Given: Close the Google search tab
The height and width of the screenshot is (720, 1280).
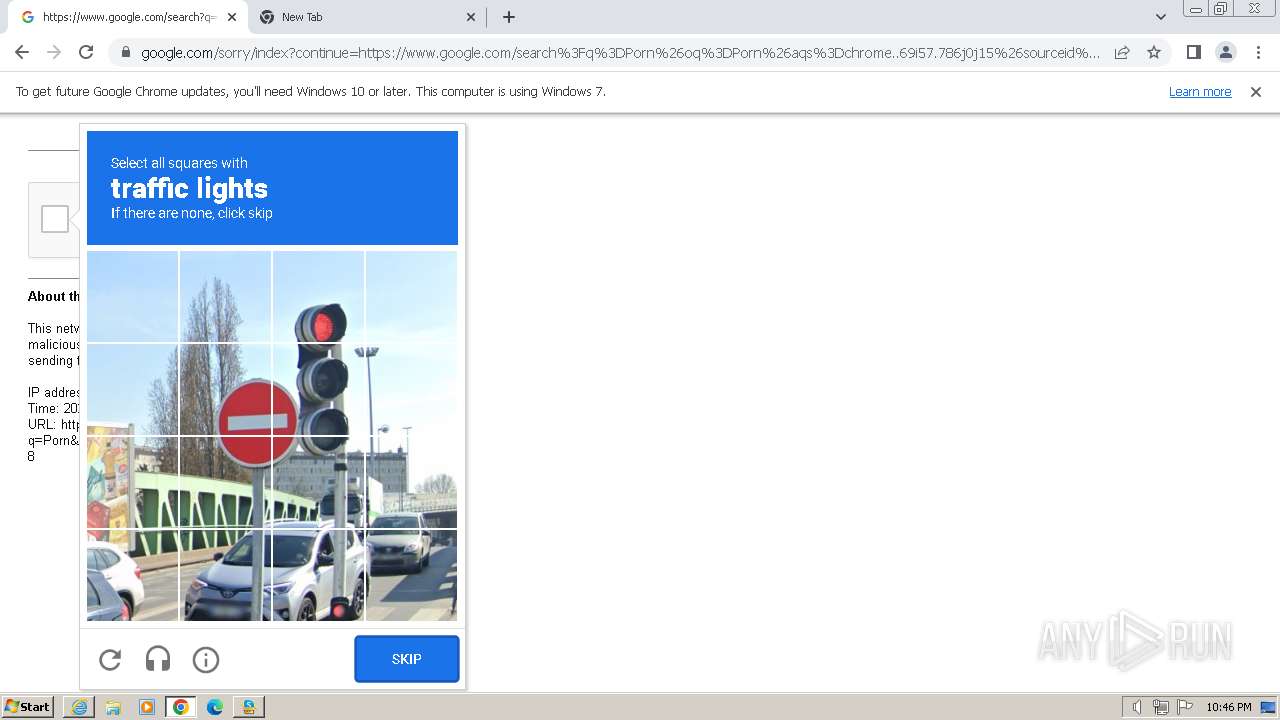Looking at the screenshot, I should [x=232, y=17].
